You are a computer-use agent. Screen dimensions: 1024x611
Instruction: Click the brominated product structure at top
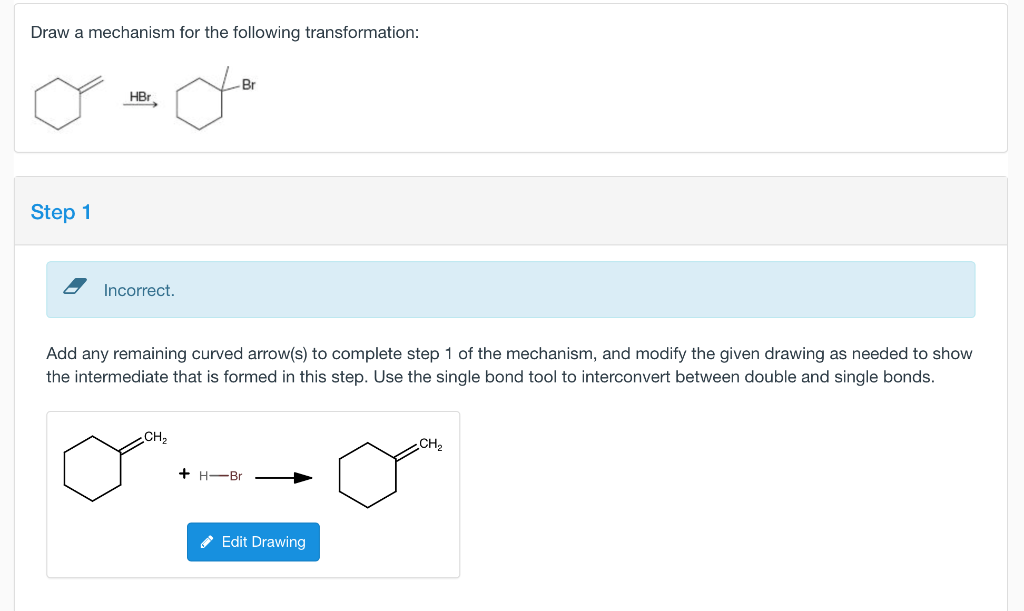[203, 103]
